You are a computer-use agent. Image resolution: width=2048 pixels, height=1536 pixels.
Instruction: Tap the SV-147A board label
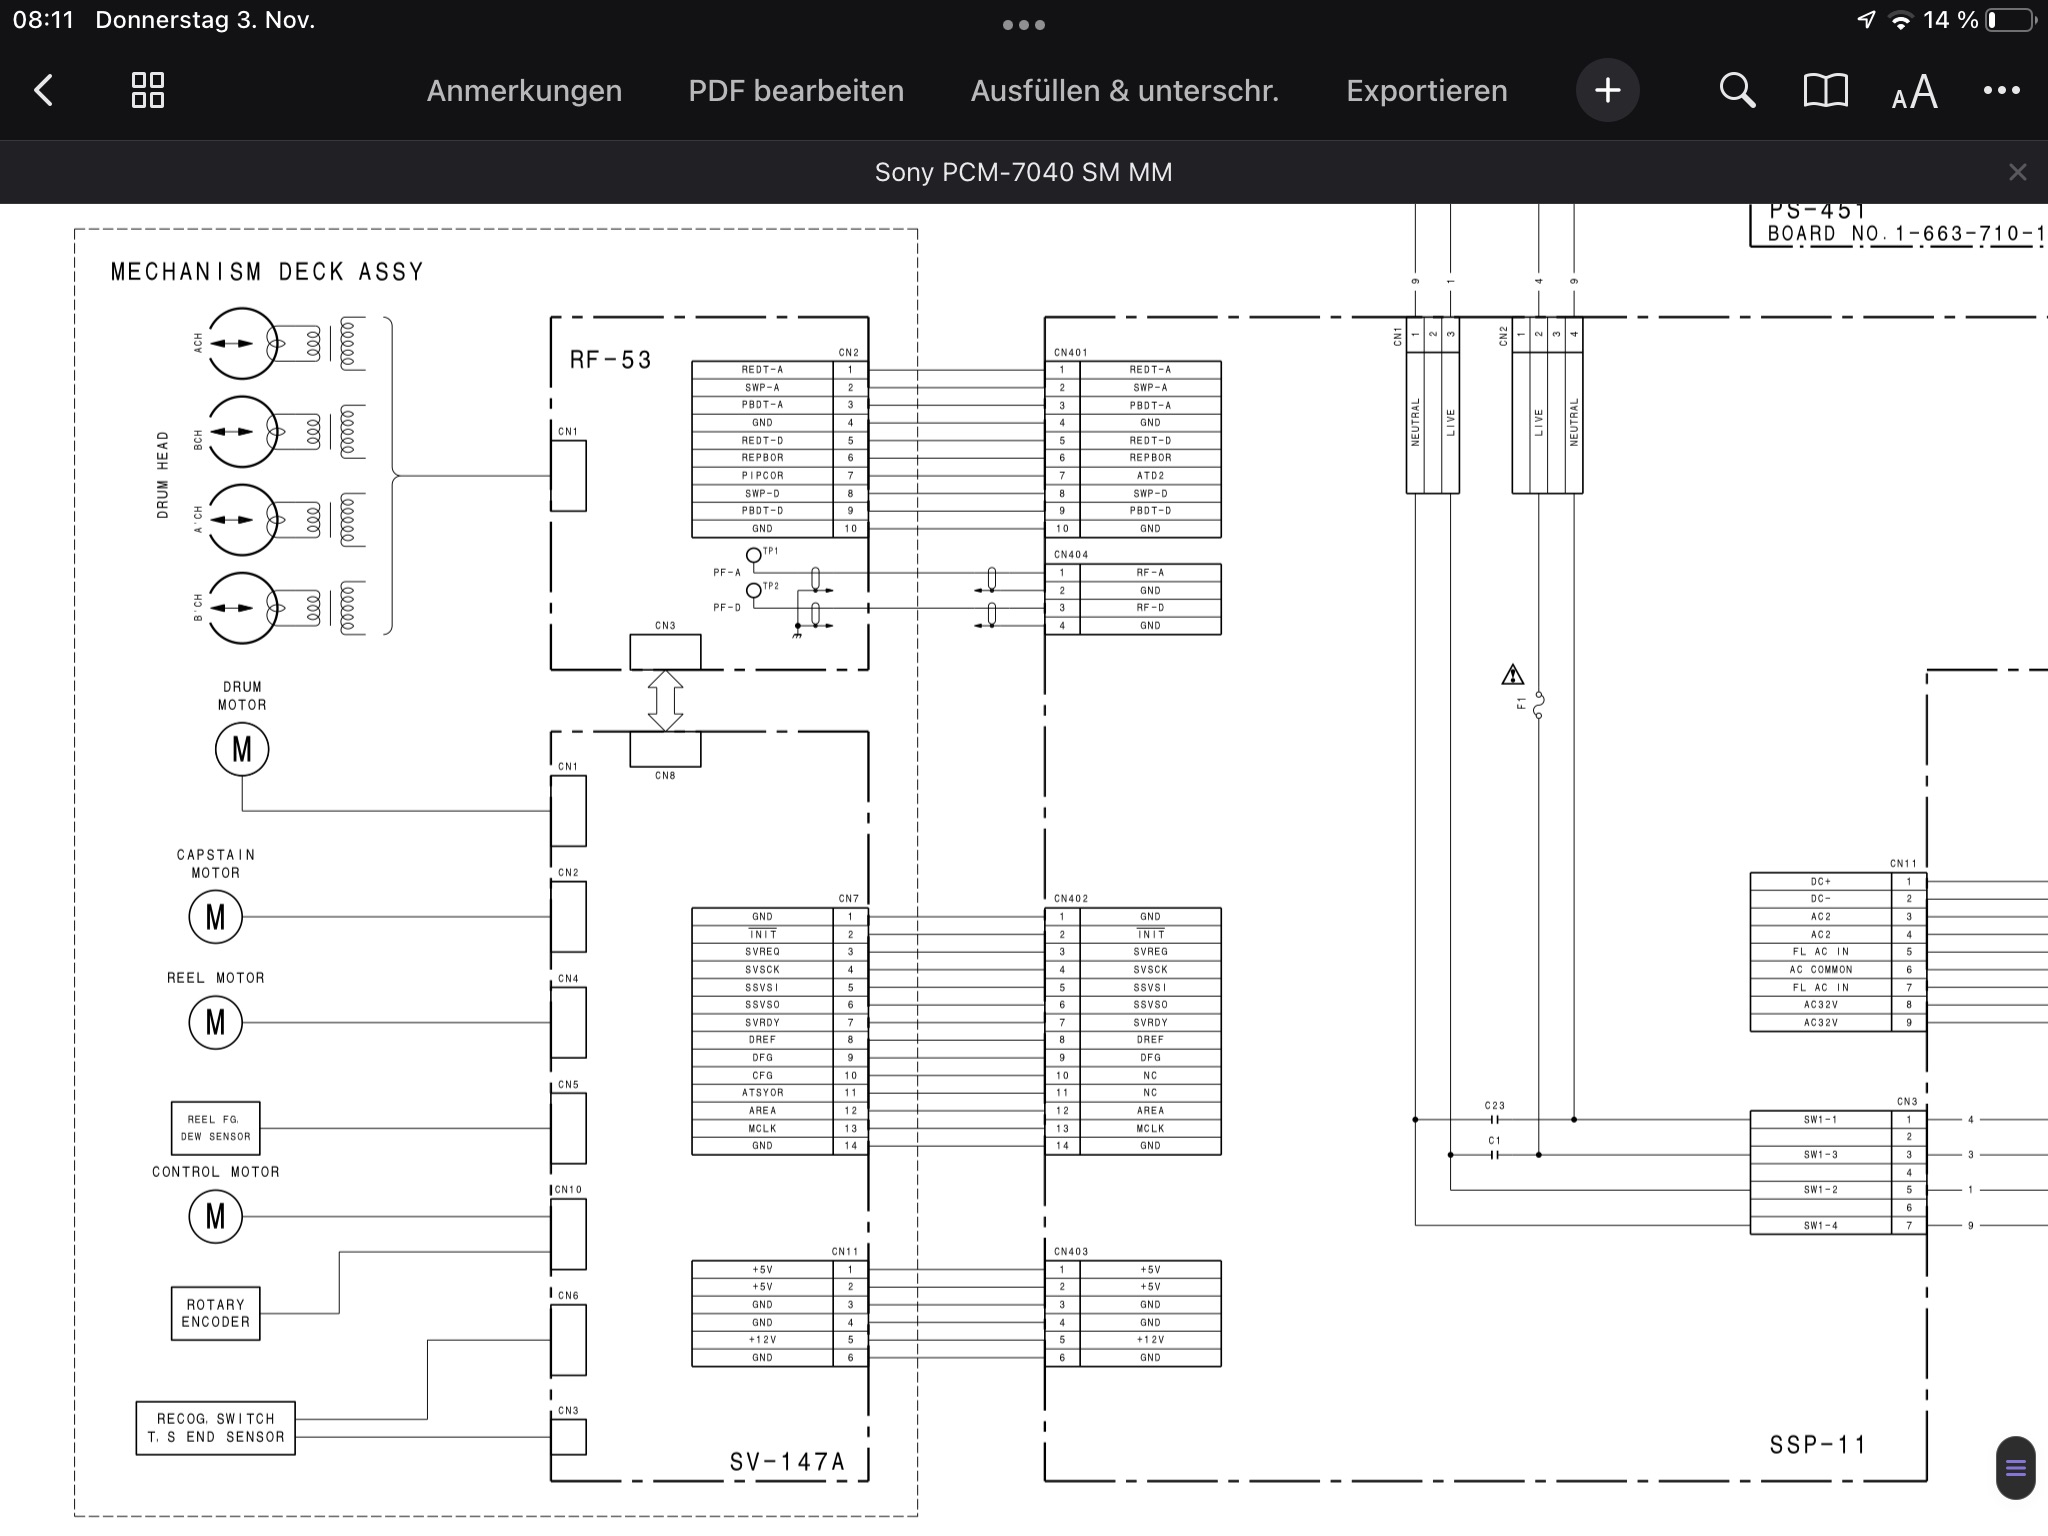[787, 1462]
